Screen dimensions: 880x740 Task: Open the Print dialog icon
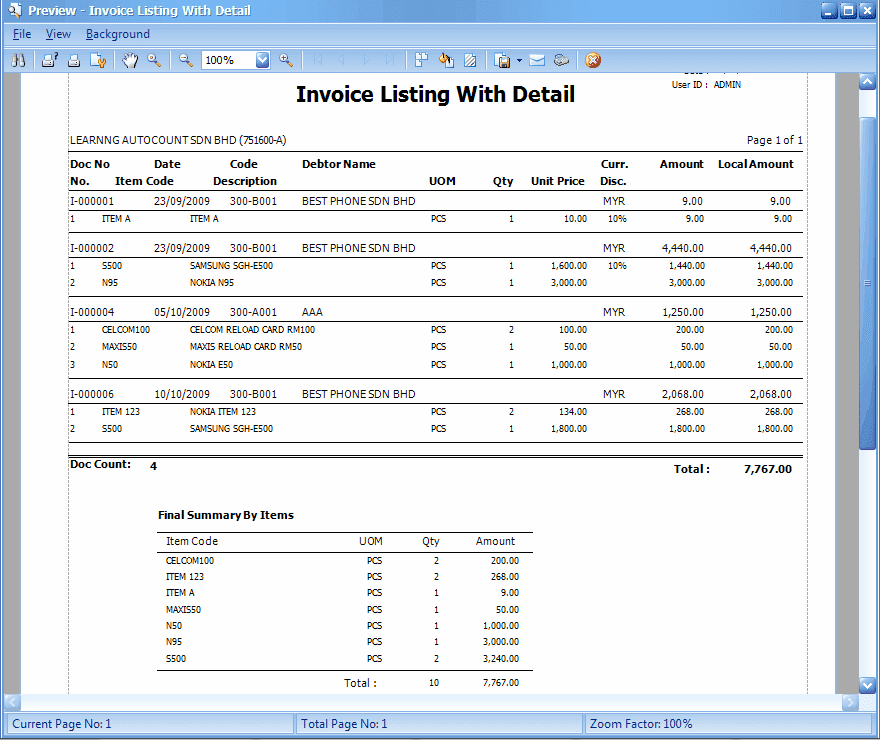coord(50,60)
